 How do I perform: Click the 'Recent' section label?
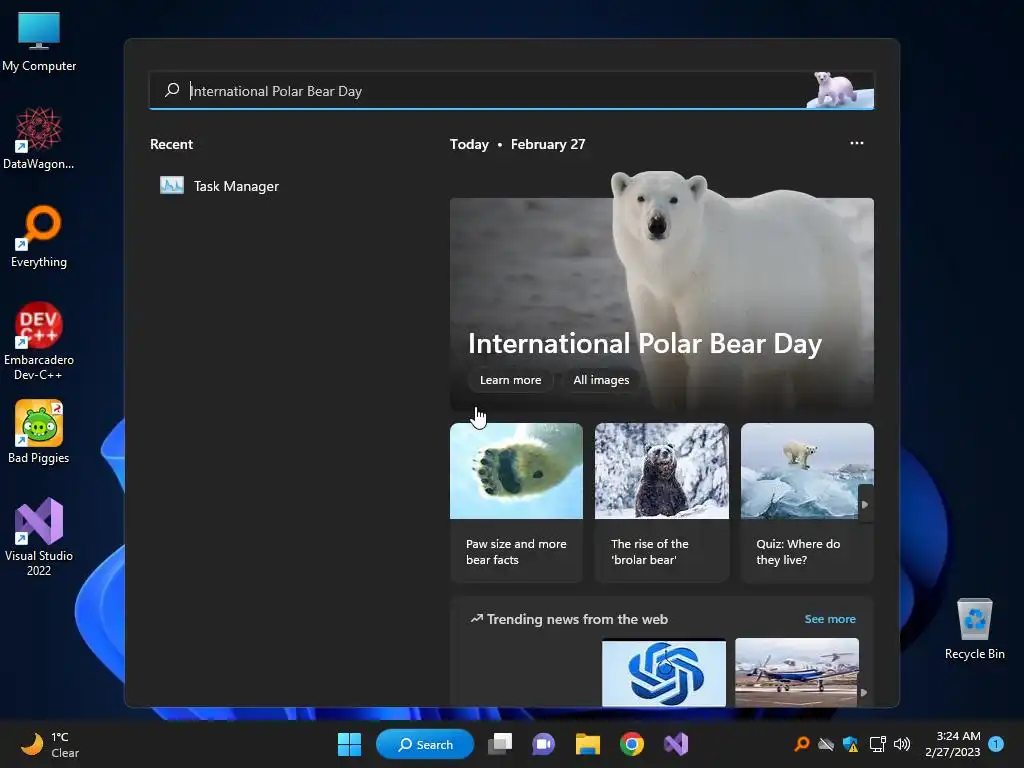(172, 144)
